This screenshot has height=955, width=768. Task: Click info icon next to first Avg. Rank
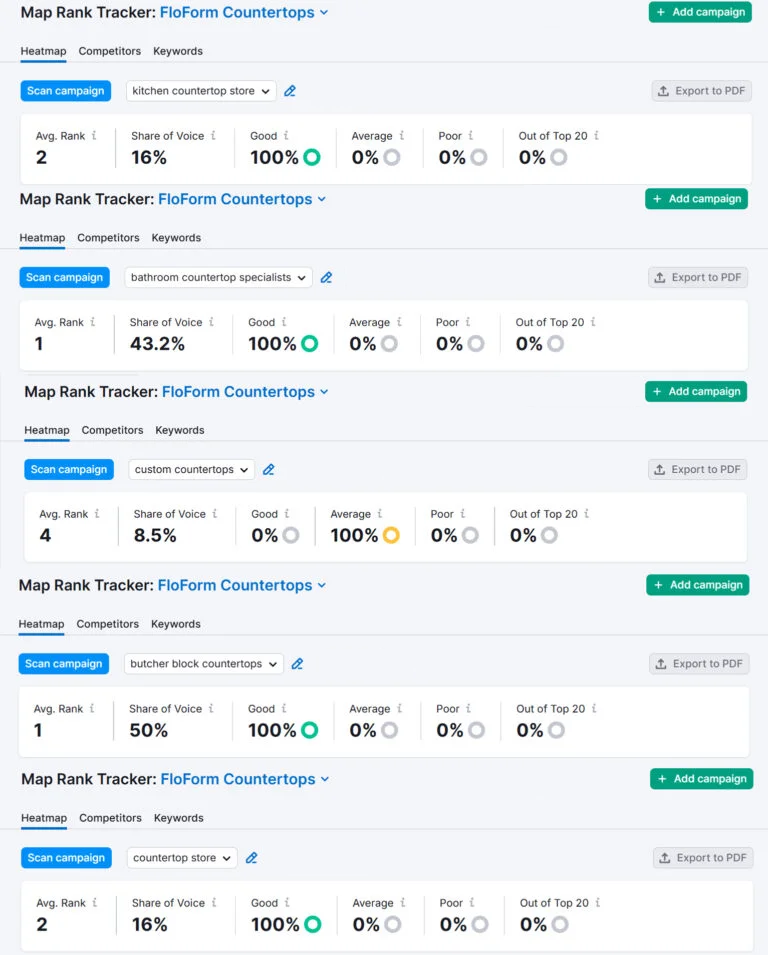pyautogui.click(x=94, y=135)
